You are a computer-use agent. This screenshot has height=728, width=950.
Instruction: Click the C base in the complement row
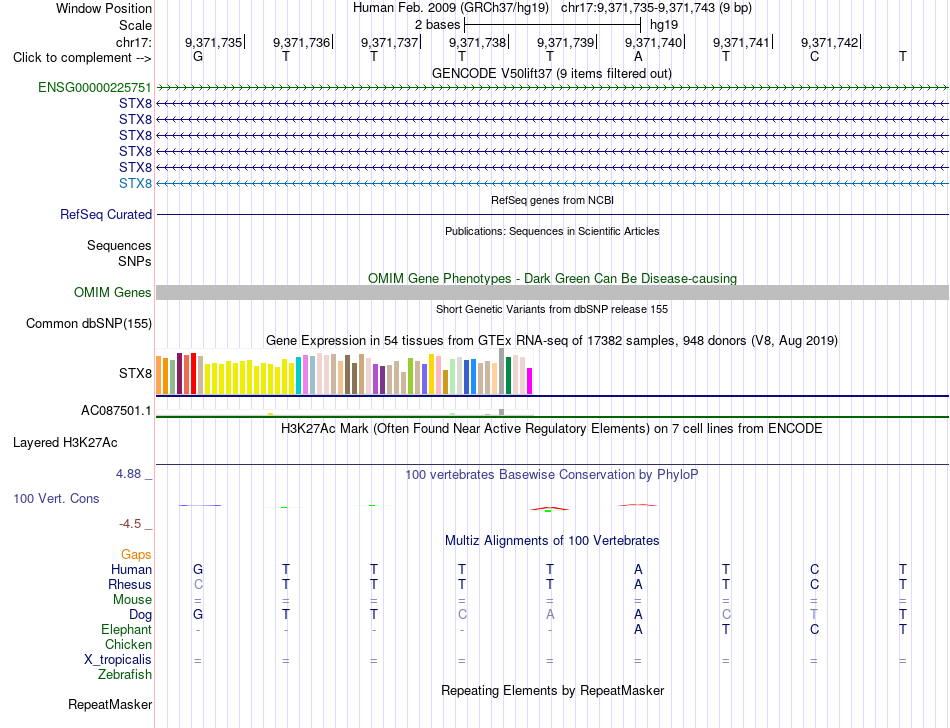814,56
